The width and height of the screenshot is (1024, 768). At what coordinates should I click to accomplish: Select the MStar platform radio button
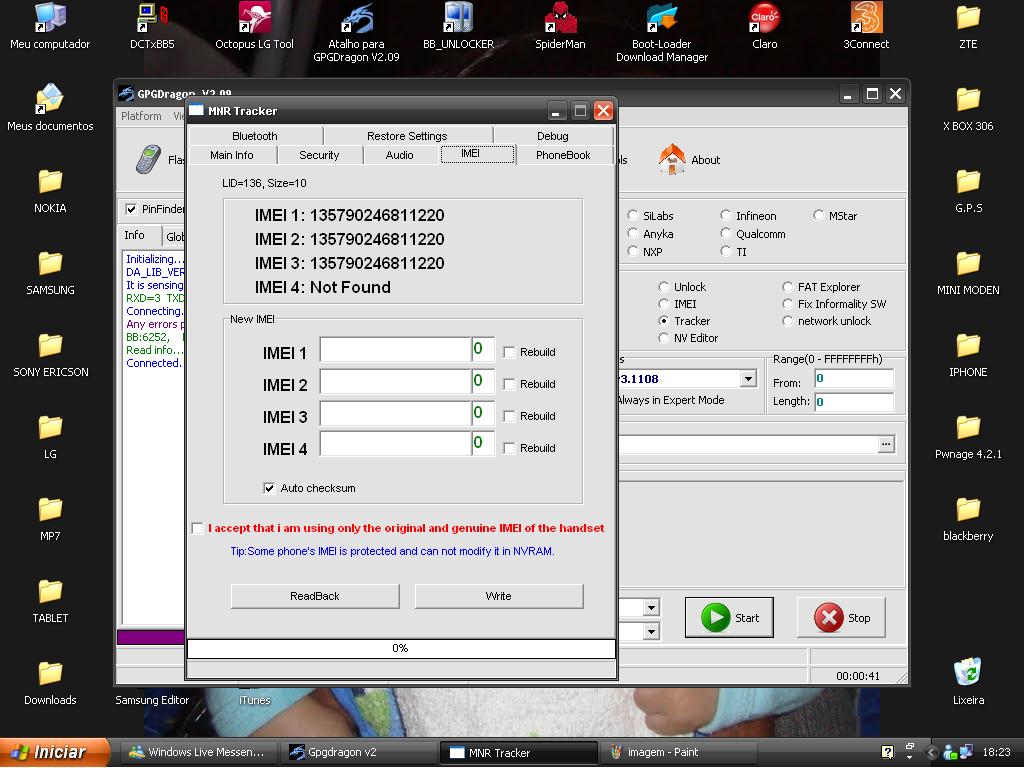point(818,216)
